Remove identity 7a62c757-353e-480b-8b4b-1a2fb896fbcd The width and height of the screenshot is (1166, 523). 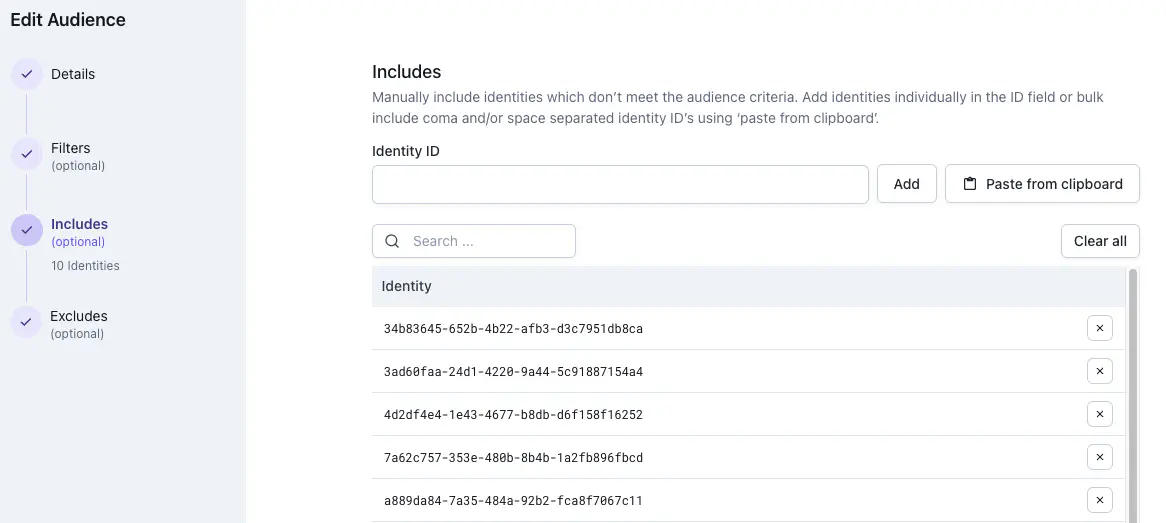1100,458
